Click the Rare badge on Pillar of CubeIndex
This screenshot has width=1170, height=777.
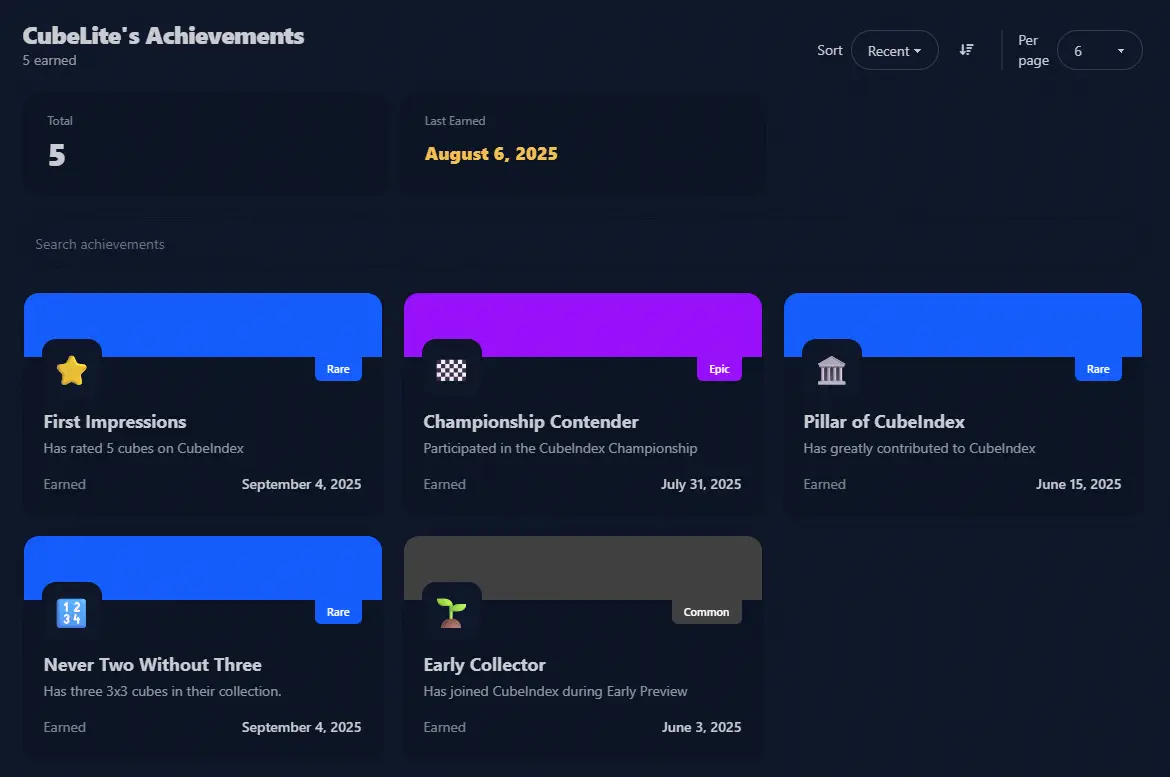tap(1098, 369)
